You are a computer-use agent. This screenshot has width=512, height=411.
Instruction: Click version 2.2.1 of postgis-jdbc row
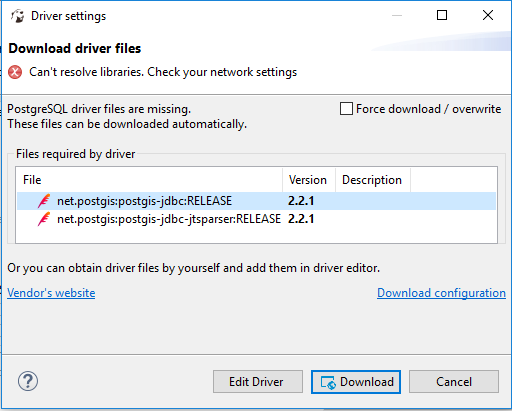click(301, 201)
